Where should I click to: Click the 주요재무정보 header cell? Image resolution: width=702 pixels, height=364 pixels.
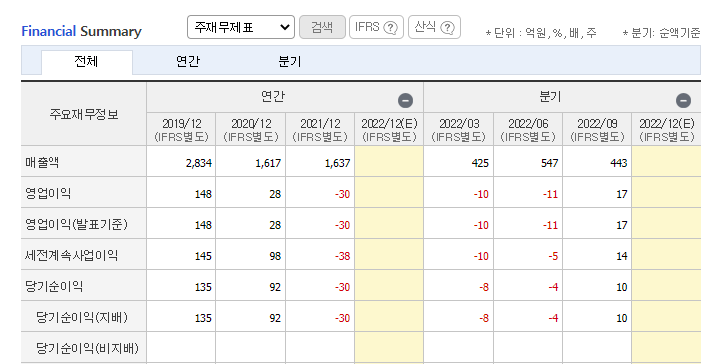pyautogui.click(x=84, y=114)
